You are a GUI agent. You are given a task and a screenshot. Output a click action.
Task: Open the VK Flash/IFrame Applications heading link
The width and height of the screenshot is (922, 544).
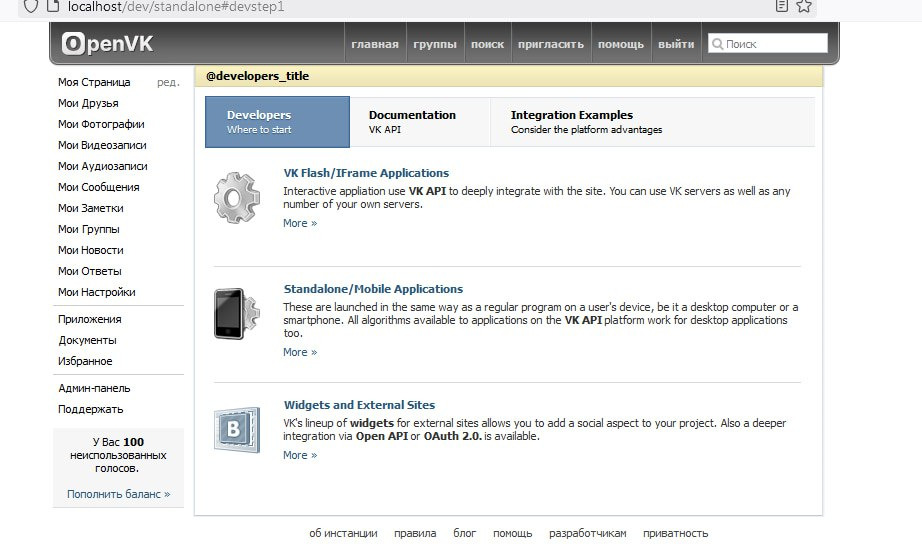tap(366, 173)
